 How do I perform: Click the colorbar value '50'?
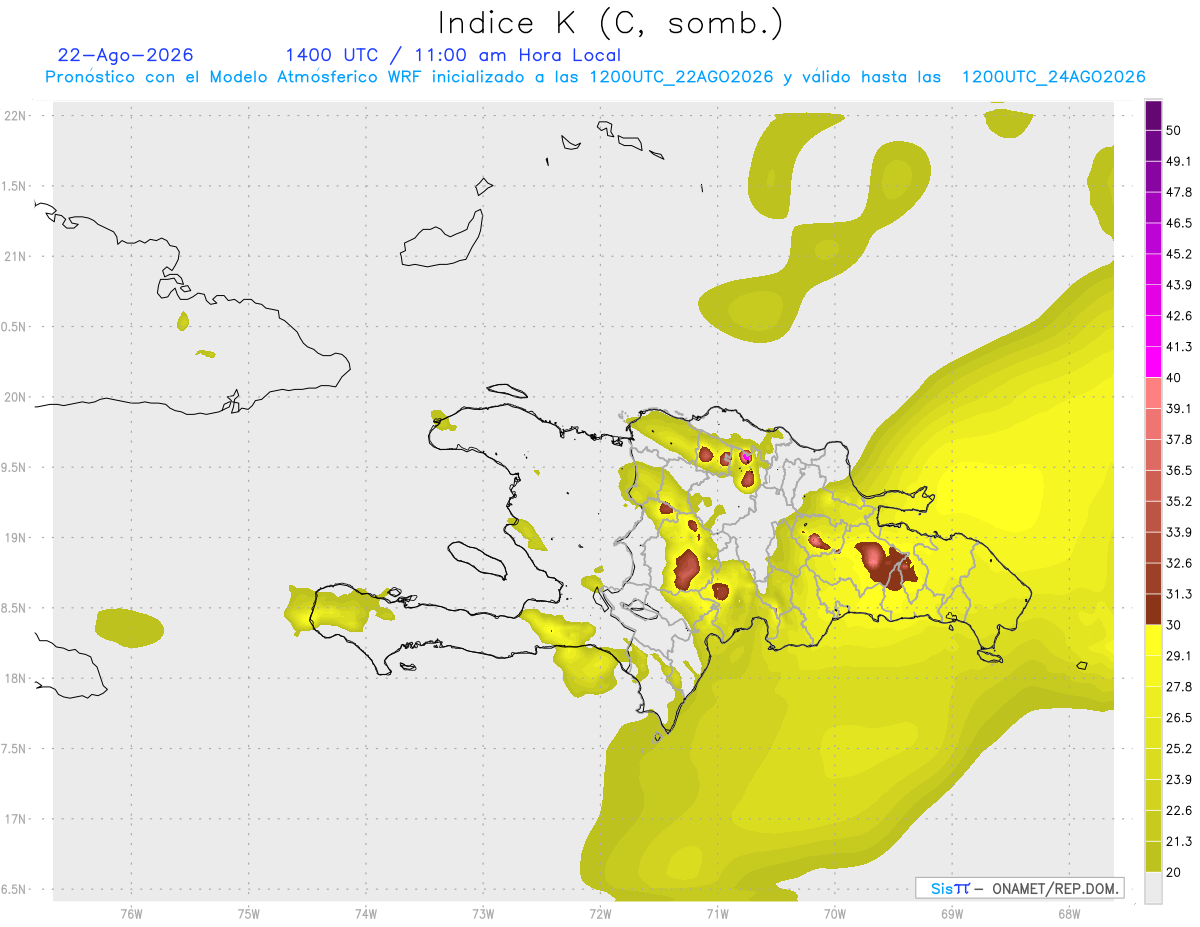click(1174, 130)
